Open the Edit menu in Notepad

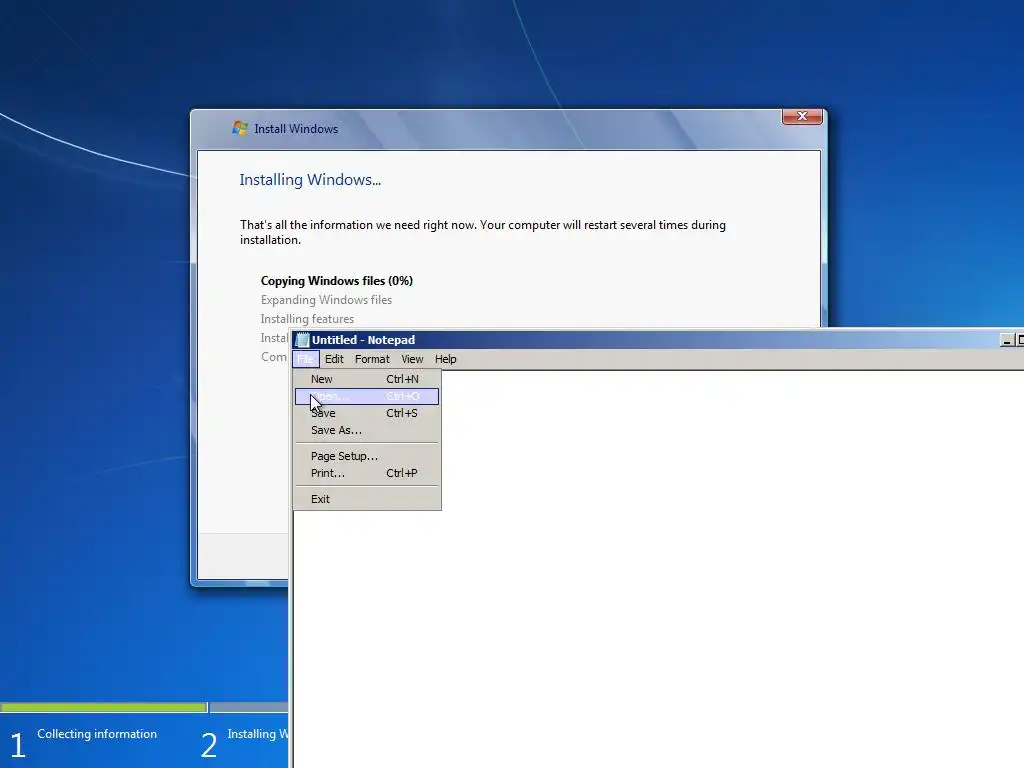click(x=334, y=359)
